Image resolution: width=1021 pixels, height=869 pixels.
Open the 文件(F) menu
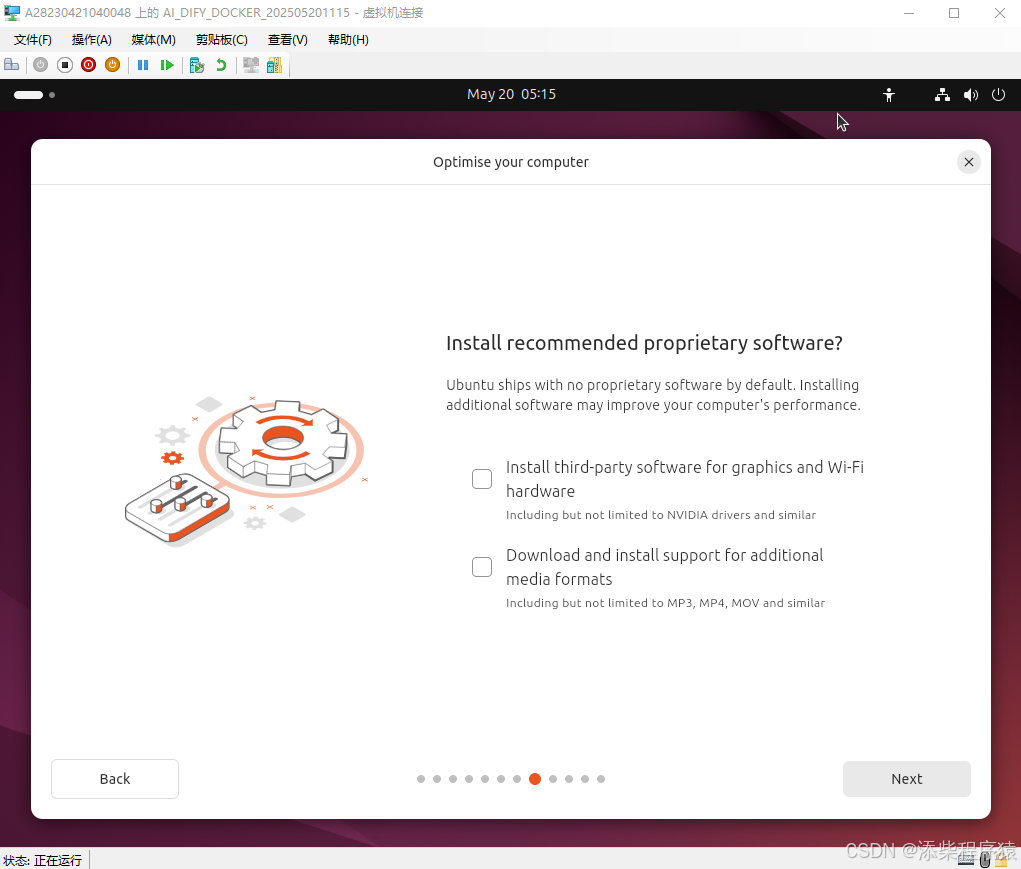click(33, 40)
